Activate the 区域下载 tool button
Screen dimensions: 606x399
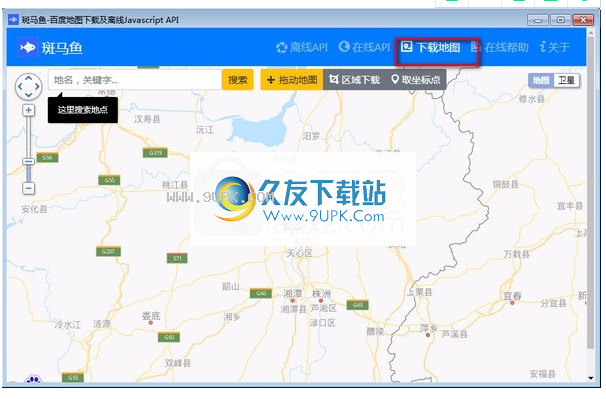pos(354,80)
